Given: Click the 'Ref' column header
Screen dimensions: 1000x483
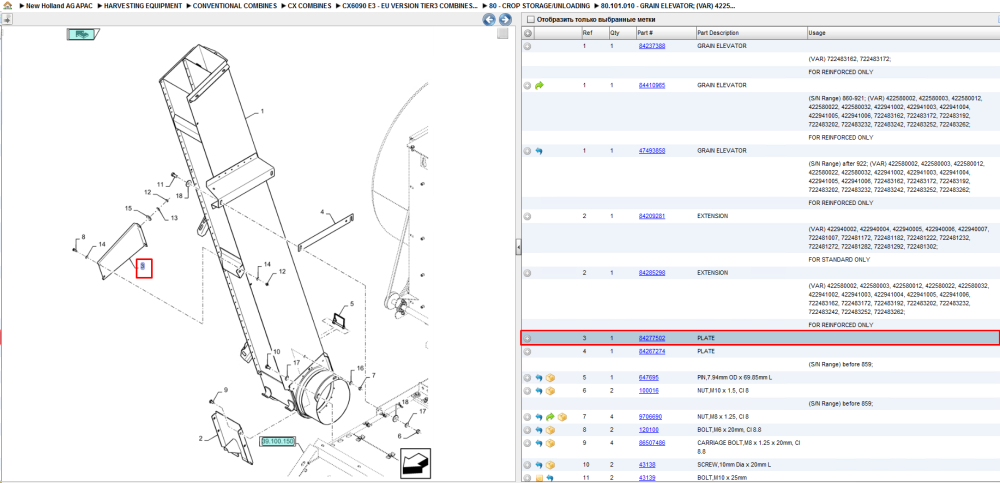Looking at the screenshot, I should pos(594,33).
